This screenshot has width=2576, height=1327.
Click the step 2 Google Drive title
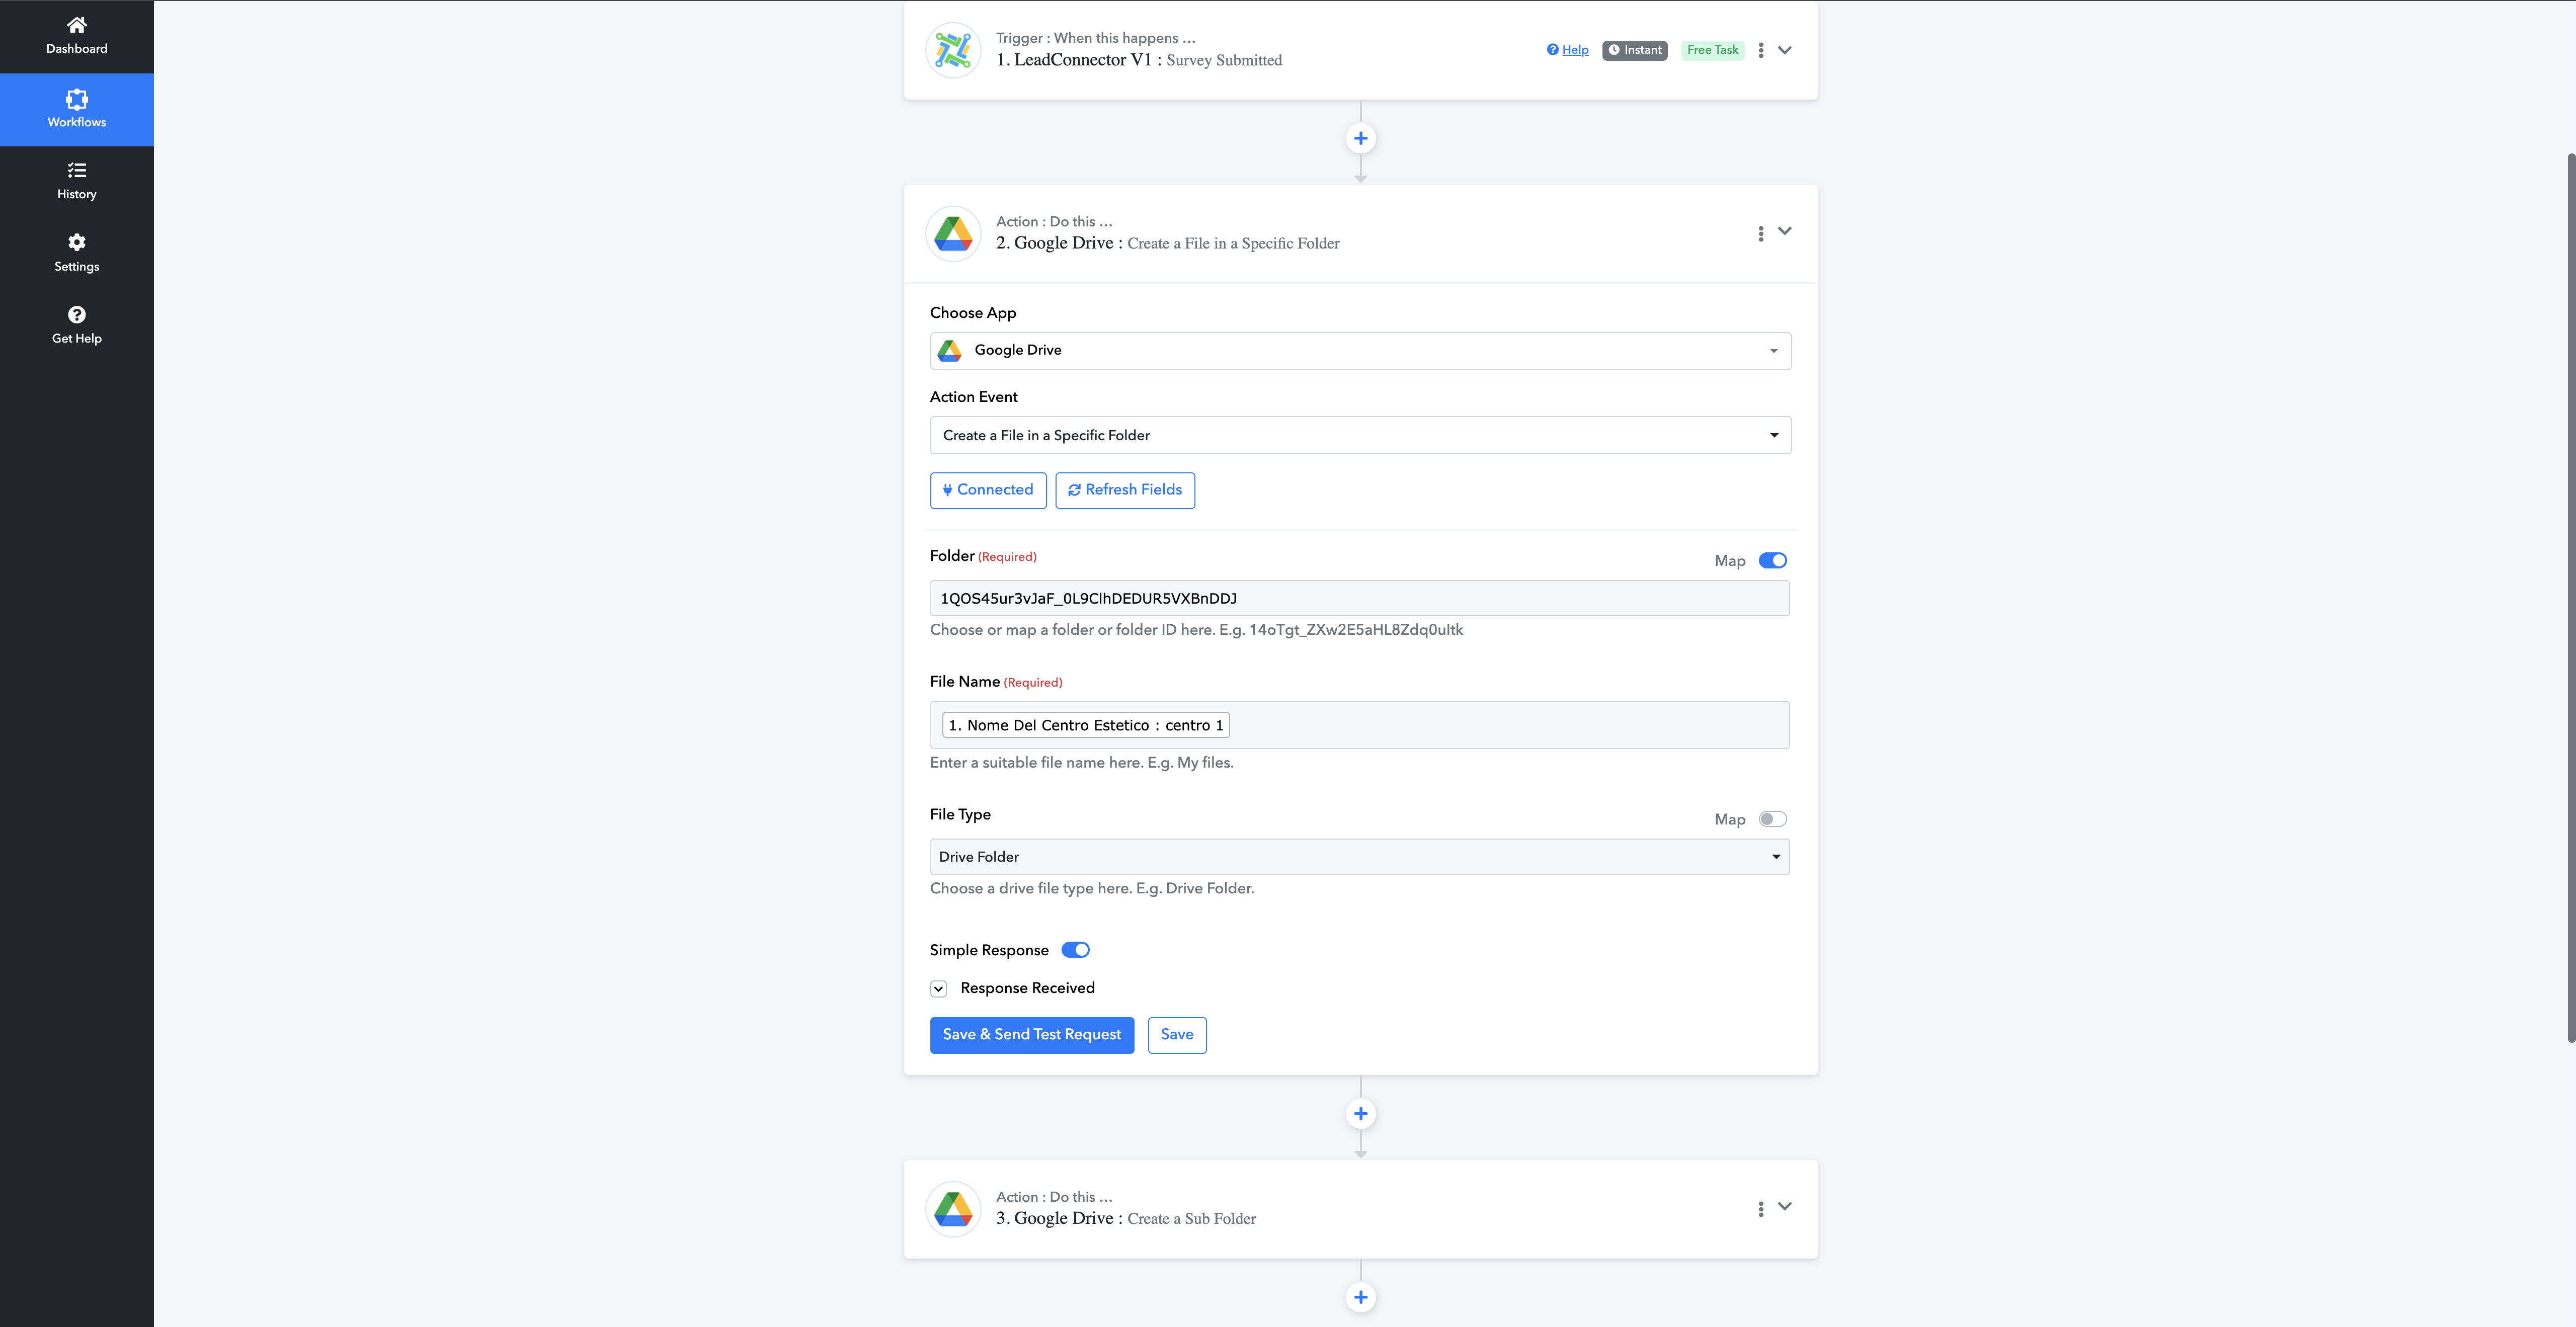[x=1167, y=243]
